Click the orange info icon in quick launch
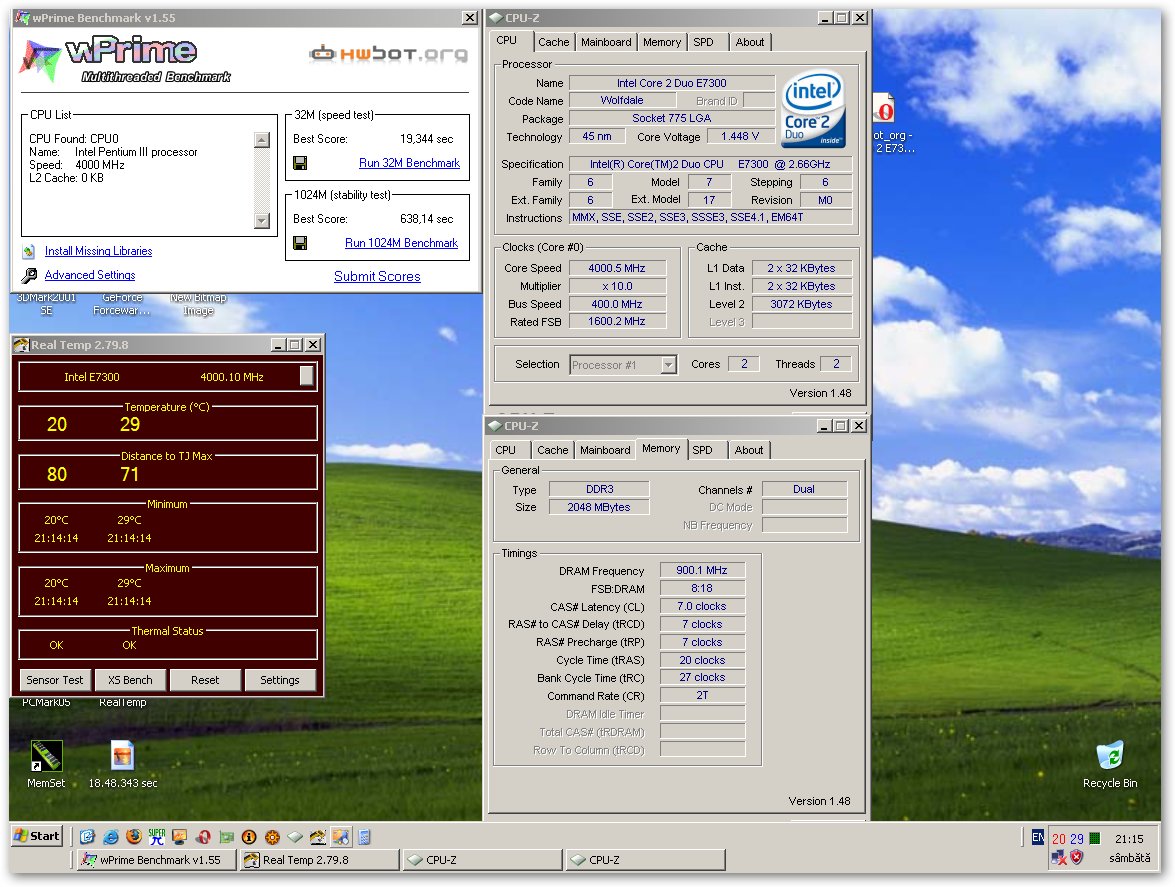 coord(249,837)
